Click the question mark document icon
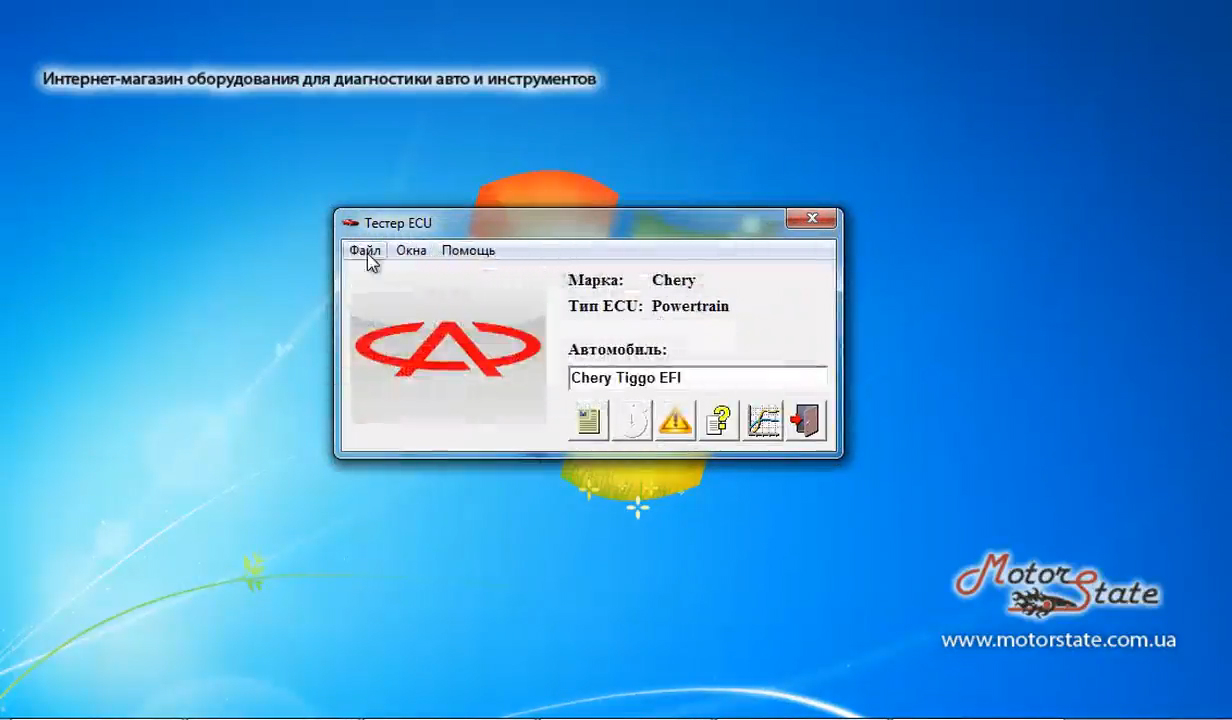 click(718, 420)
